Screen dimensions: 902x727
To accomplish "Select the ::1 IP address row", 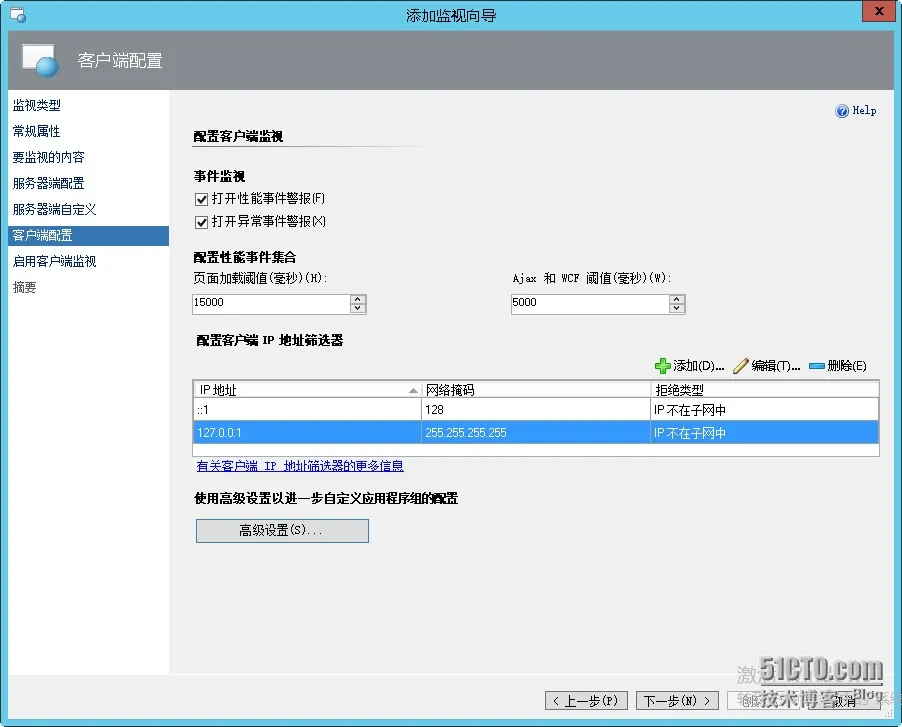I will (536, 410).
